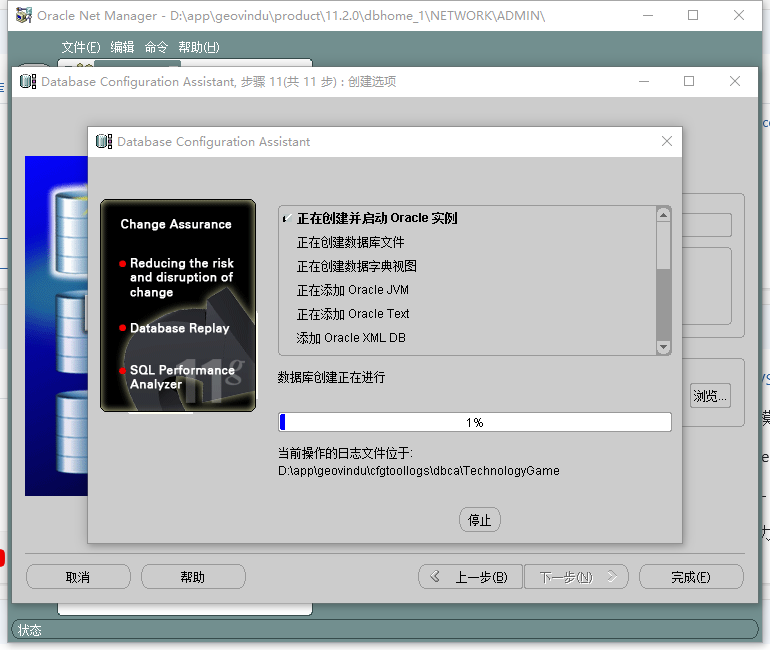Screen dimensions: 770x650
Task: Click the Oracle Net Manager title bar icon
Action: 24,16
